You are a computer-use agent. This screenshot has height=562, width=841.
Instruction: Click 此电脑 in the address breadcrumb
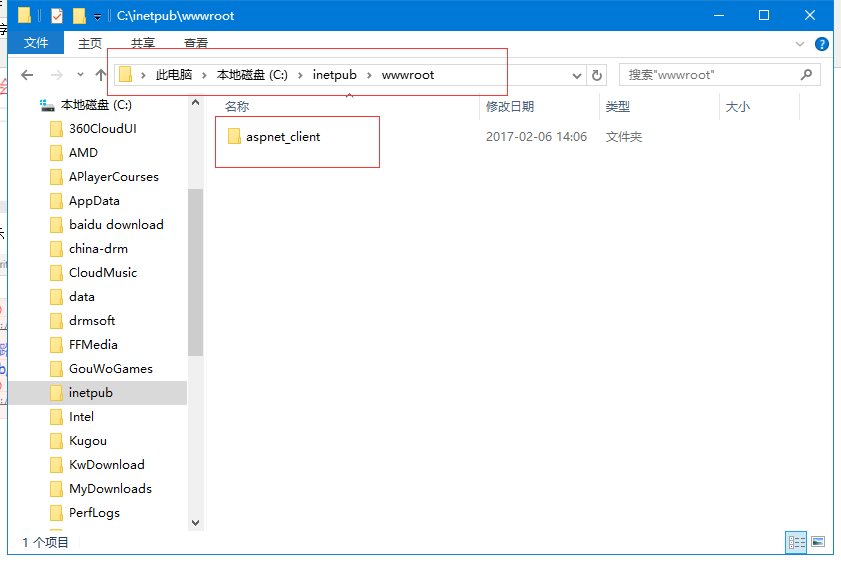tap(174, 75)
